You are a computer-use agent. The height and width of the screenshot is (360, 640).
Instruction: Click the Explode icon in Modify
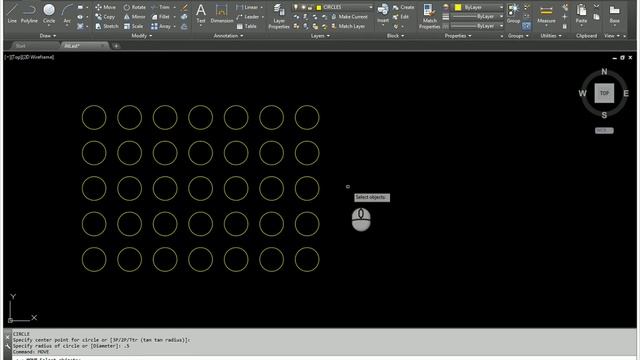[184, 17]
